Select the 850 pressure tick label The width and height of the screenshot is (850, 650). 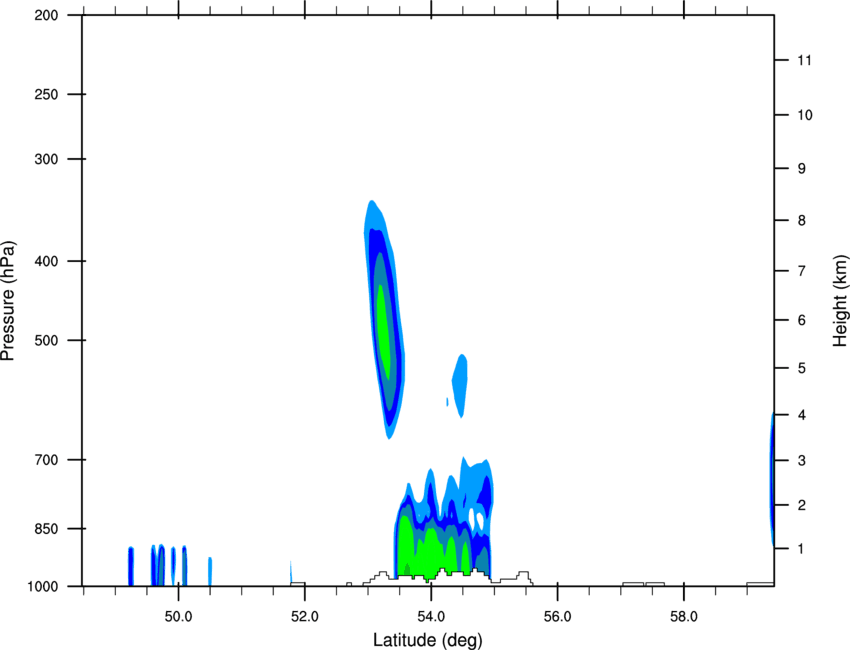(46, 528)
